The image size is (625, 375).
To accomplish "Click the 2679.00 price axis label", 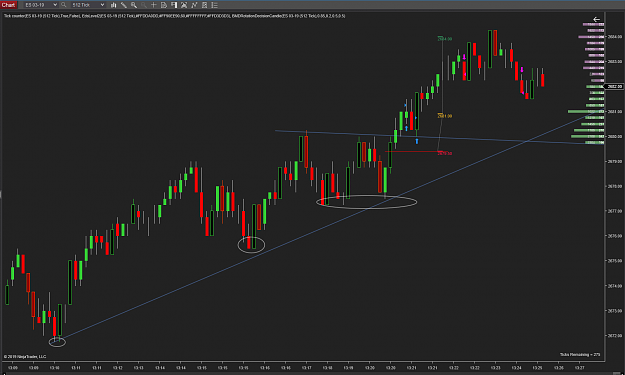I will pos(615,161).
